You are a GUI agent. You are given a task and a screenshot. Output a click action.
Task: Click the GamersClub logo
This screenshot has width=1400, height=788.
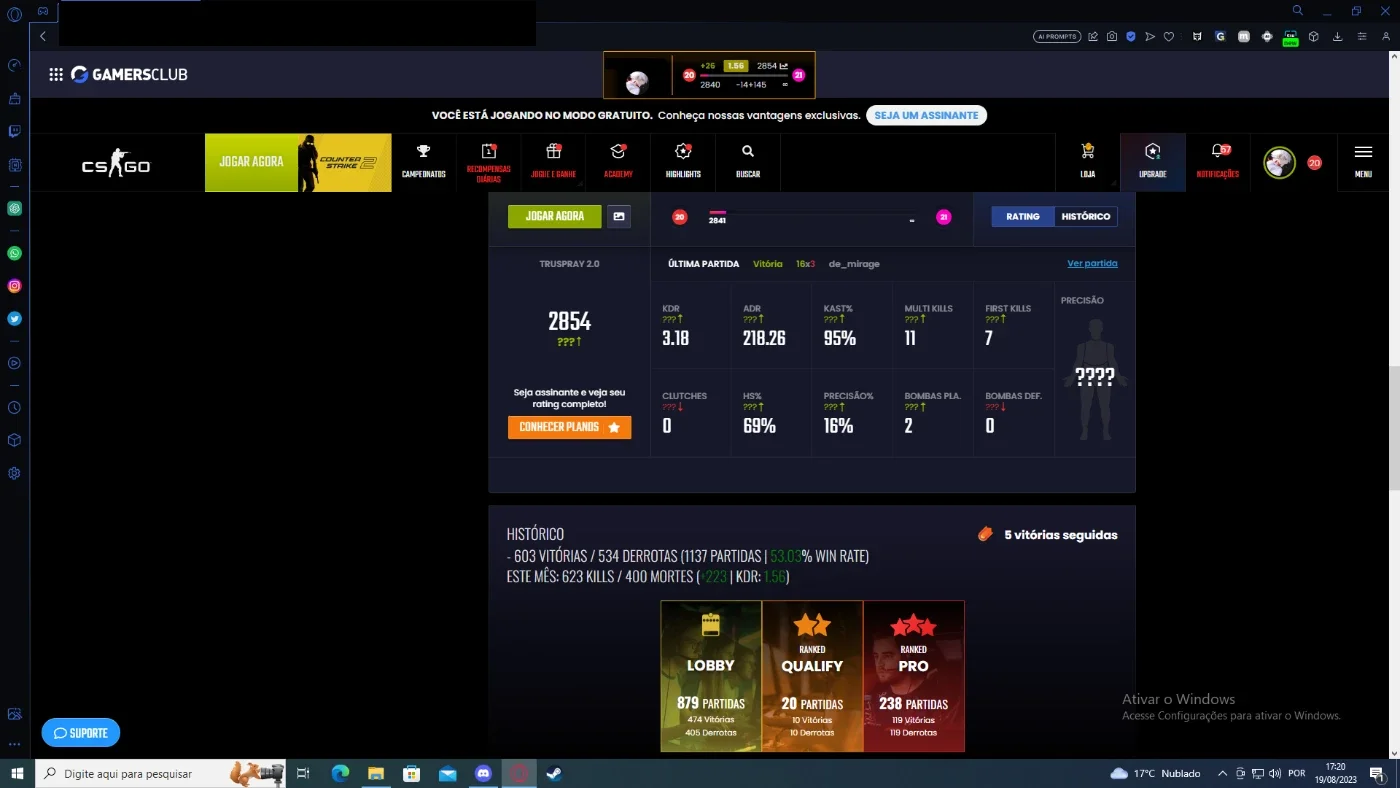tap(129, 75)
